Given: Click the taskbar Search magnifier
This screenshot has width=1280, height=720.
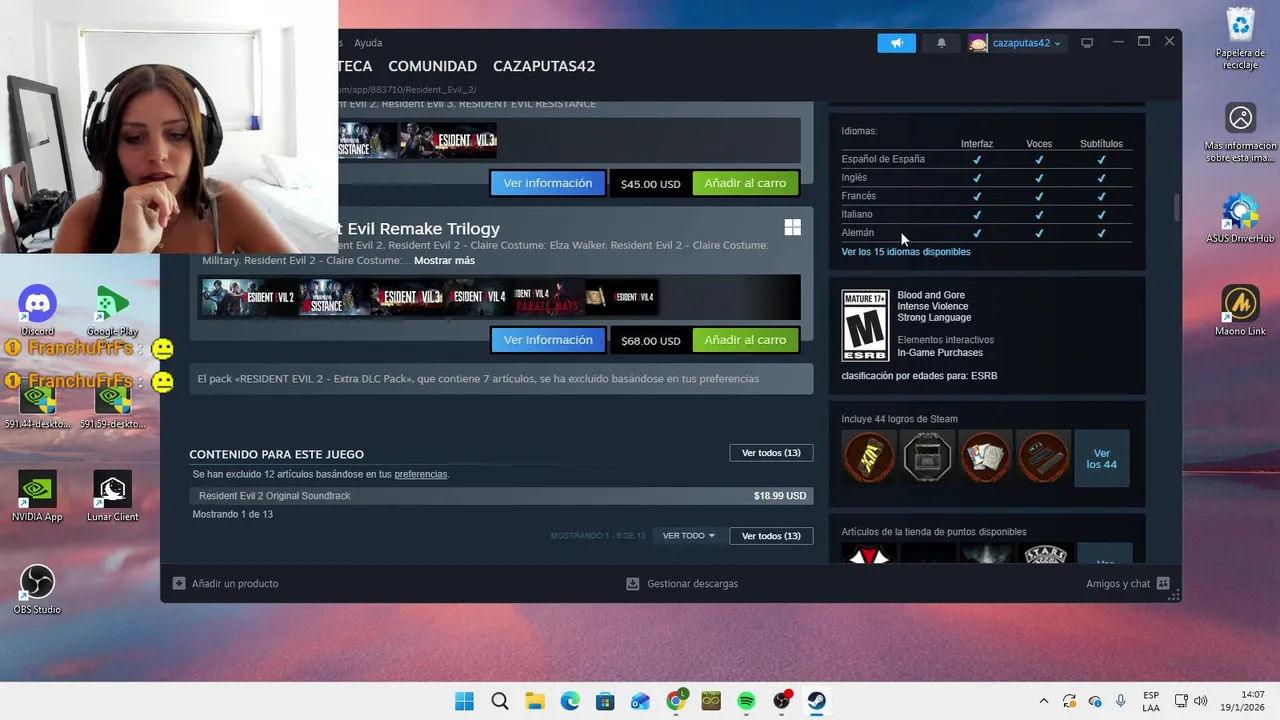Looking at the screenshot, I should [x=500, y=701].
